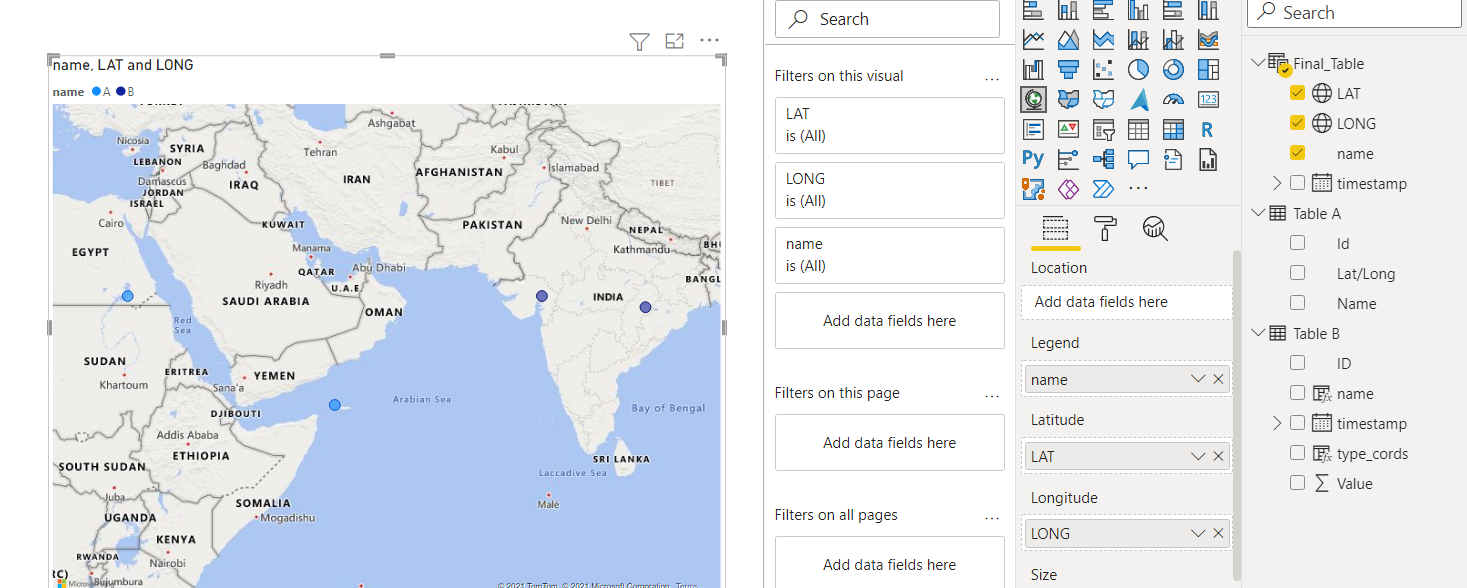Viewport: 1467px width, 588px height.
Task: Open the LAT is (All) filter card
Action: [x=889, y=125]
